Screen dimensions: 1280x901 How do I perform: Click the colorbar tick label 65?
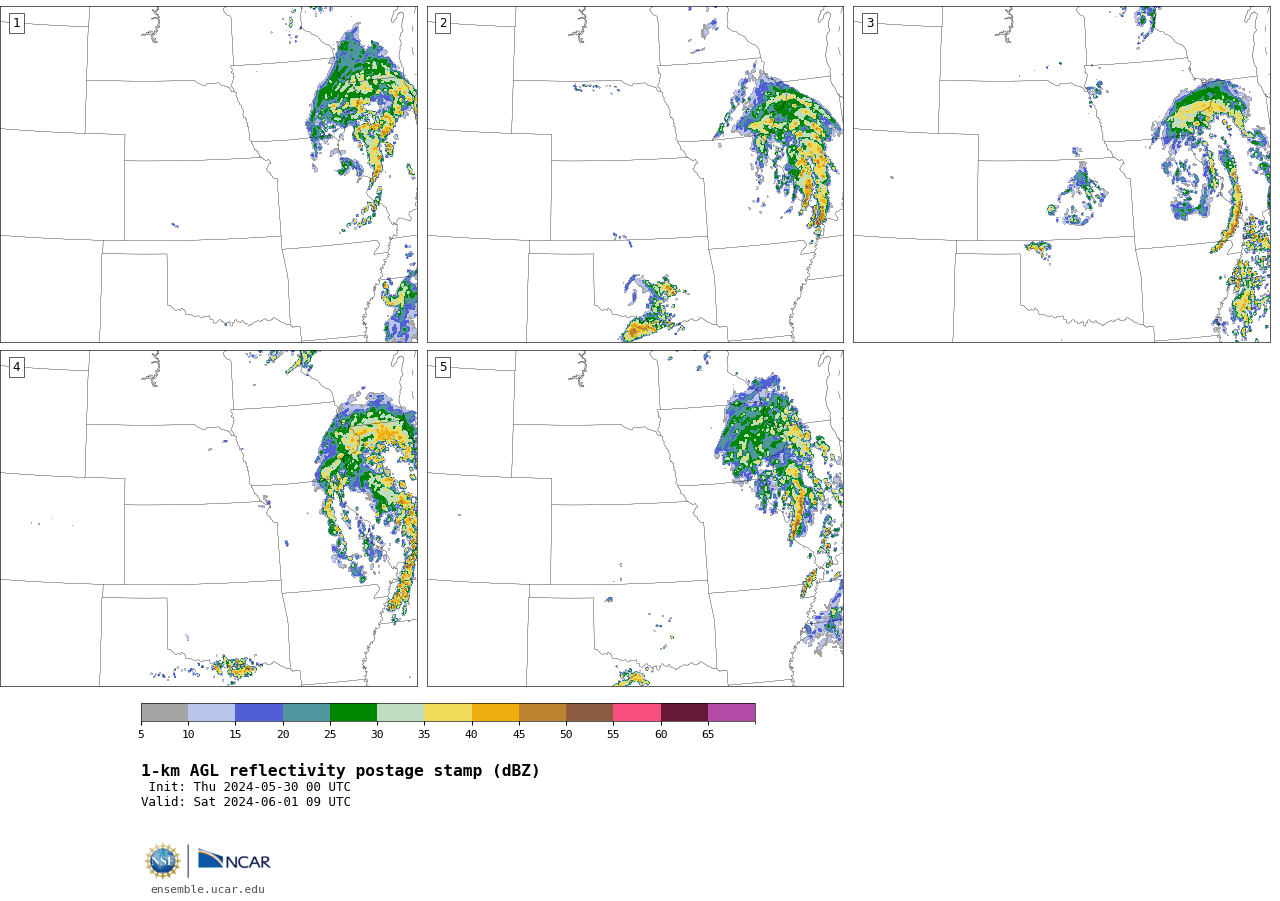pyautogui.click(x=708, y=735)
